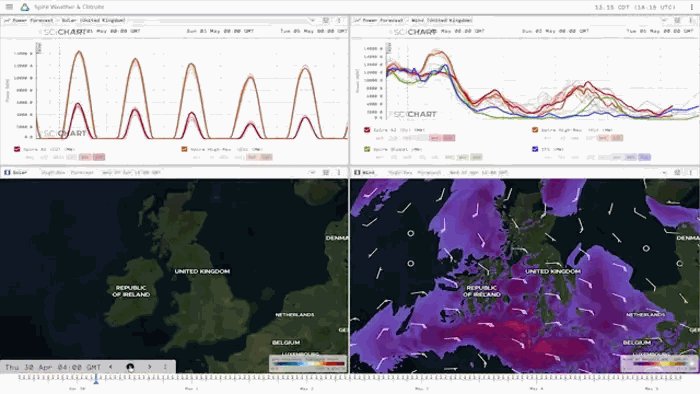Viewport: 700px width, 394px height.
Task: Click United Kingdom label on wind map
Action: 553,271
